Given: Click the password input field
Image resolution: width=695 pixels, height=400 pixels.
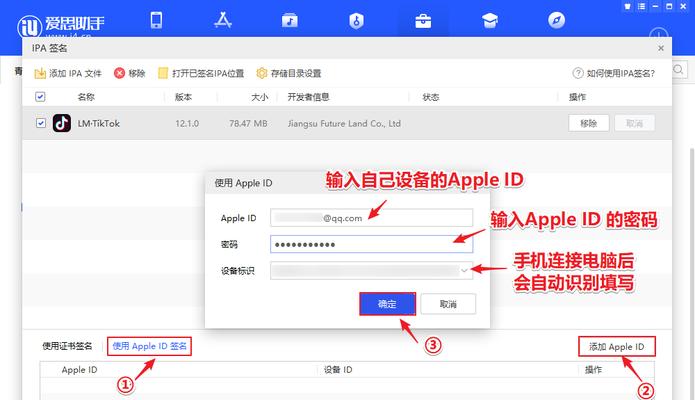Looking at the screenshot, I should pyautogui.click(x=371, y=244).
